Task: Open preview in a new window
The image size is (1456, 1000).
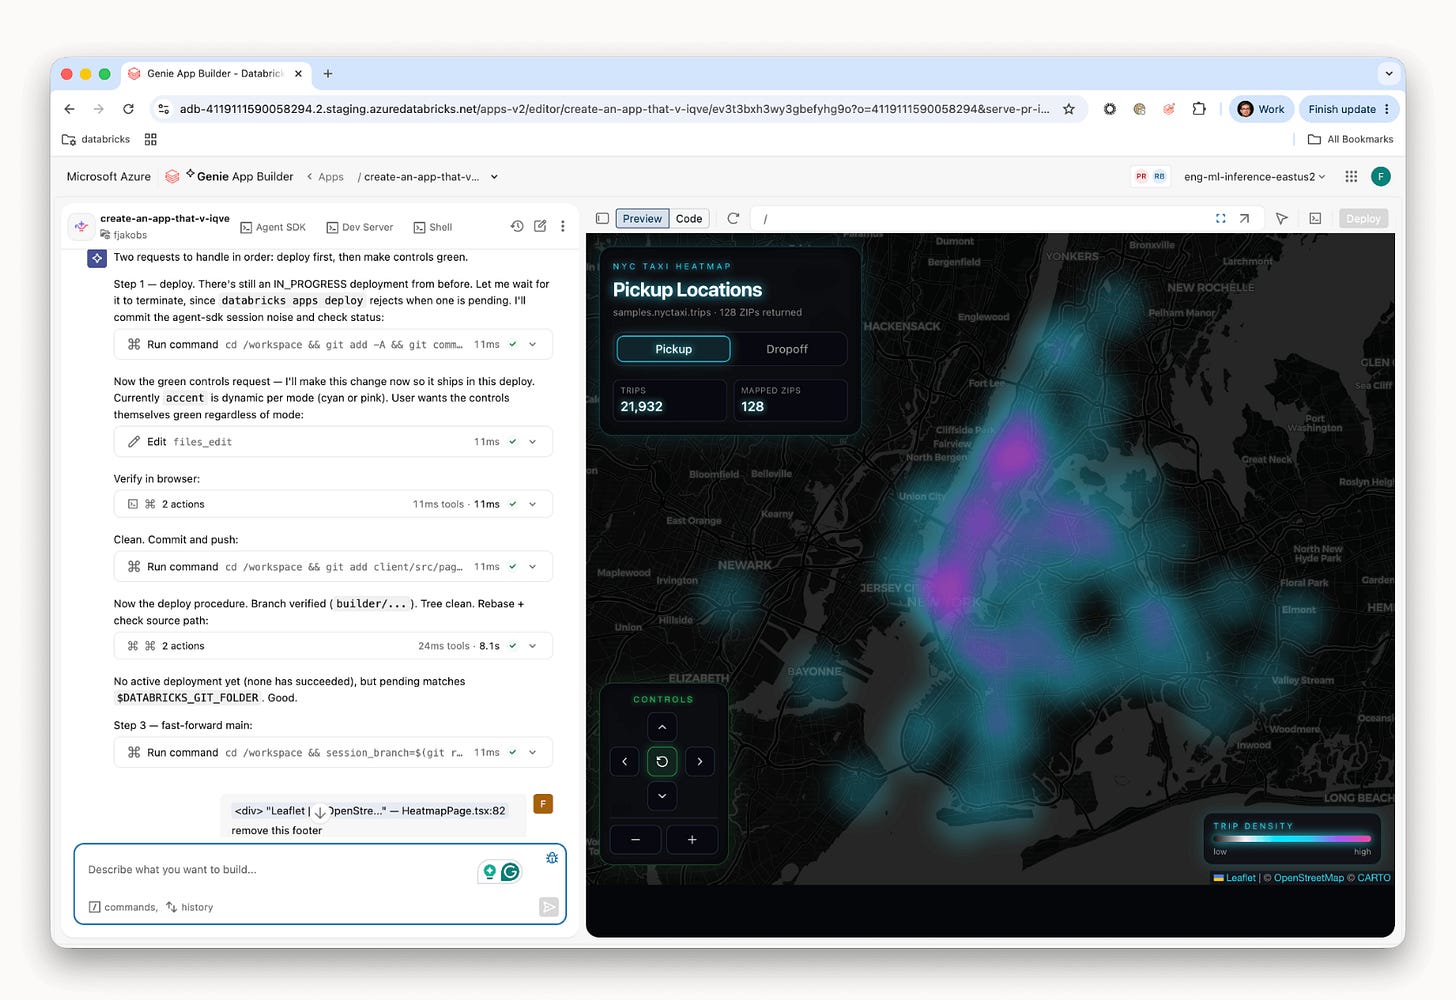Action: pos(1245,218)
